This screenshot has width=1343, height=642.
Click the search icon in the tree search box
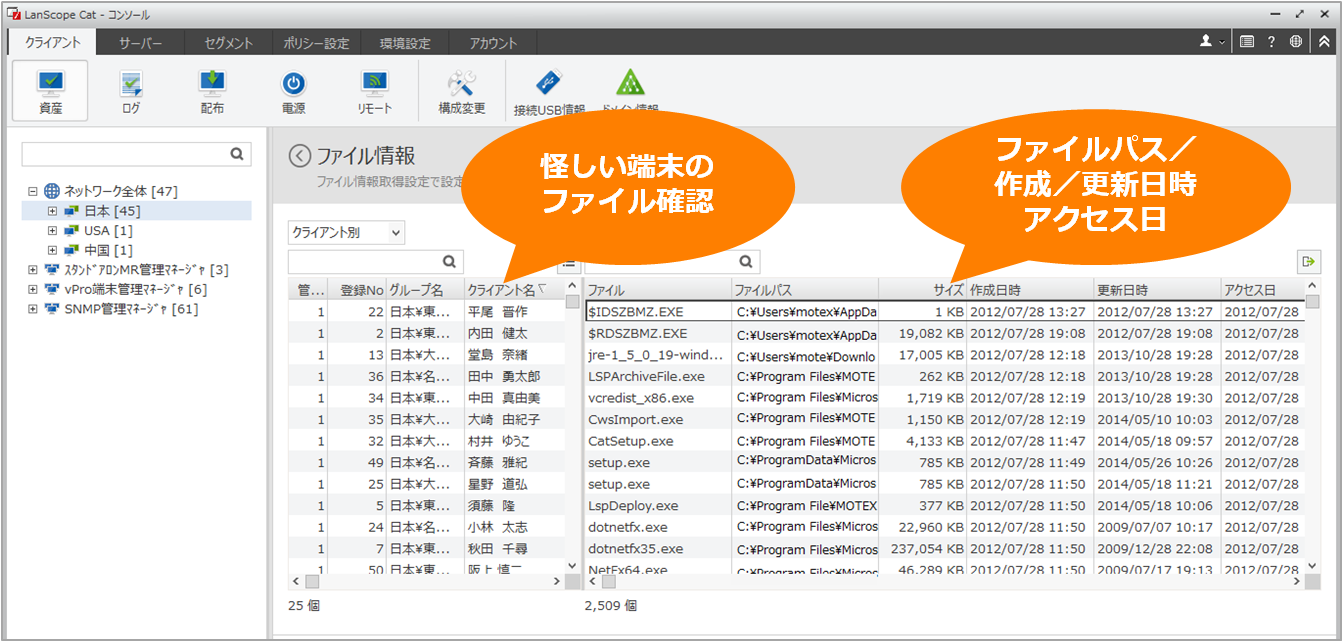tap(237, 154)
